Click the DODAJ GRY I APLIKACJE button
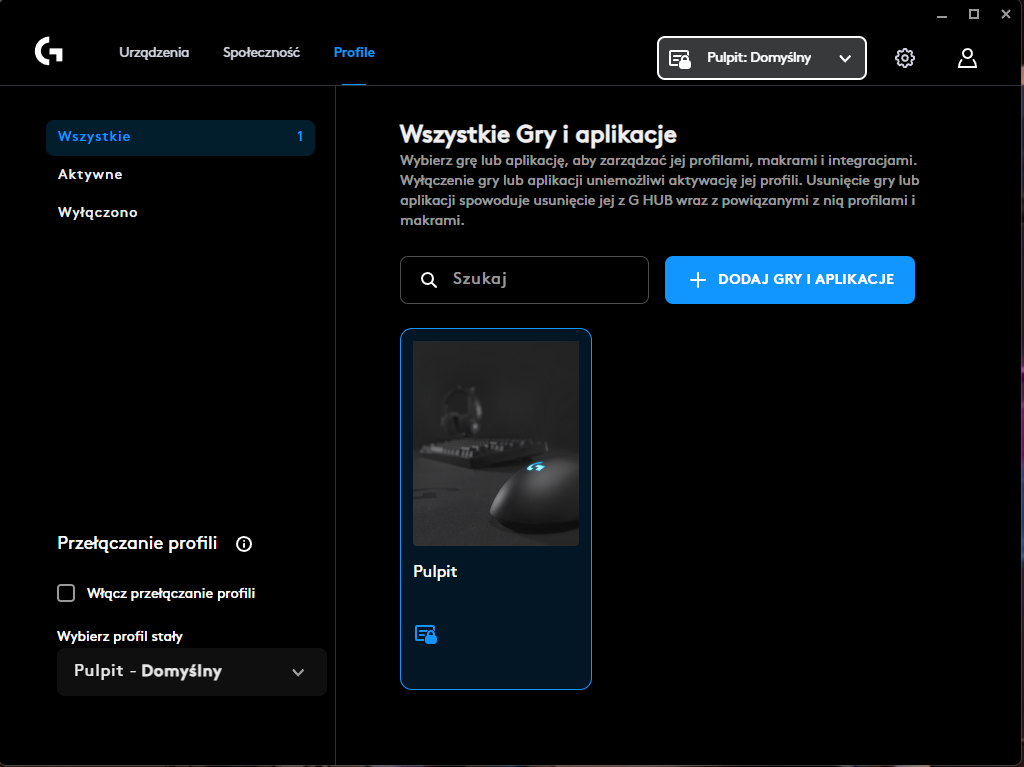Image resolution: width=1024 pixels, height=767 pixels. 789,280
